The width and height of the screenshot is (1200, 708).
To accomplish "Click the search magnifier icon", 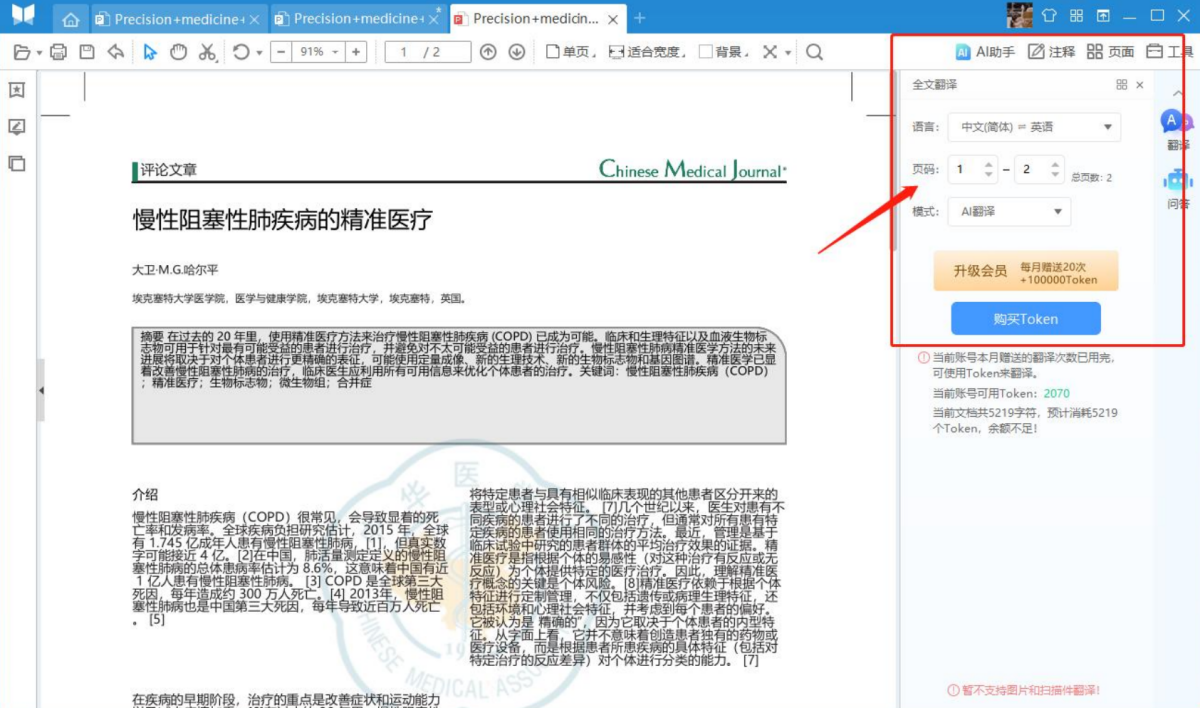I will [x=814, y=52].
